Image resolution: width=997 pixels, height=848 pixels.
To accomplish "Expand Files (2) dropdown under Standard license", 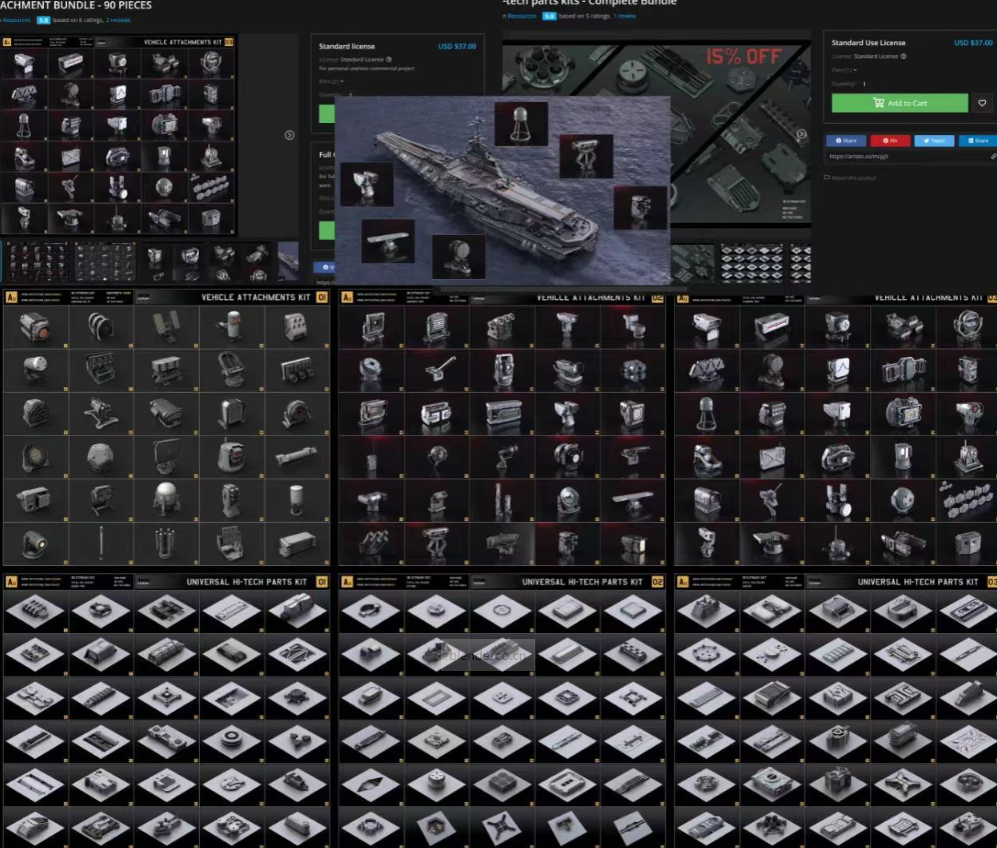I will (331, 81).
